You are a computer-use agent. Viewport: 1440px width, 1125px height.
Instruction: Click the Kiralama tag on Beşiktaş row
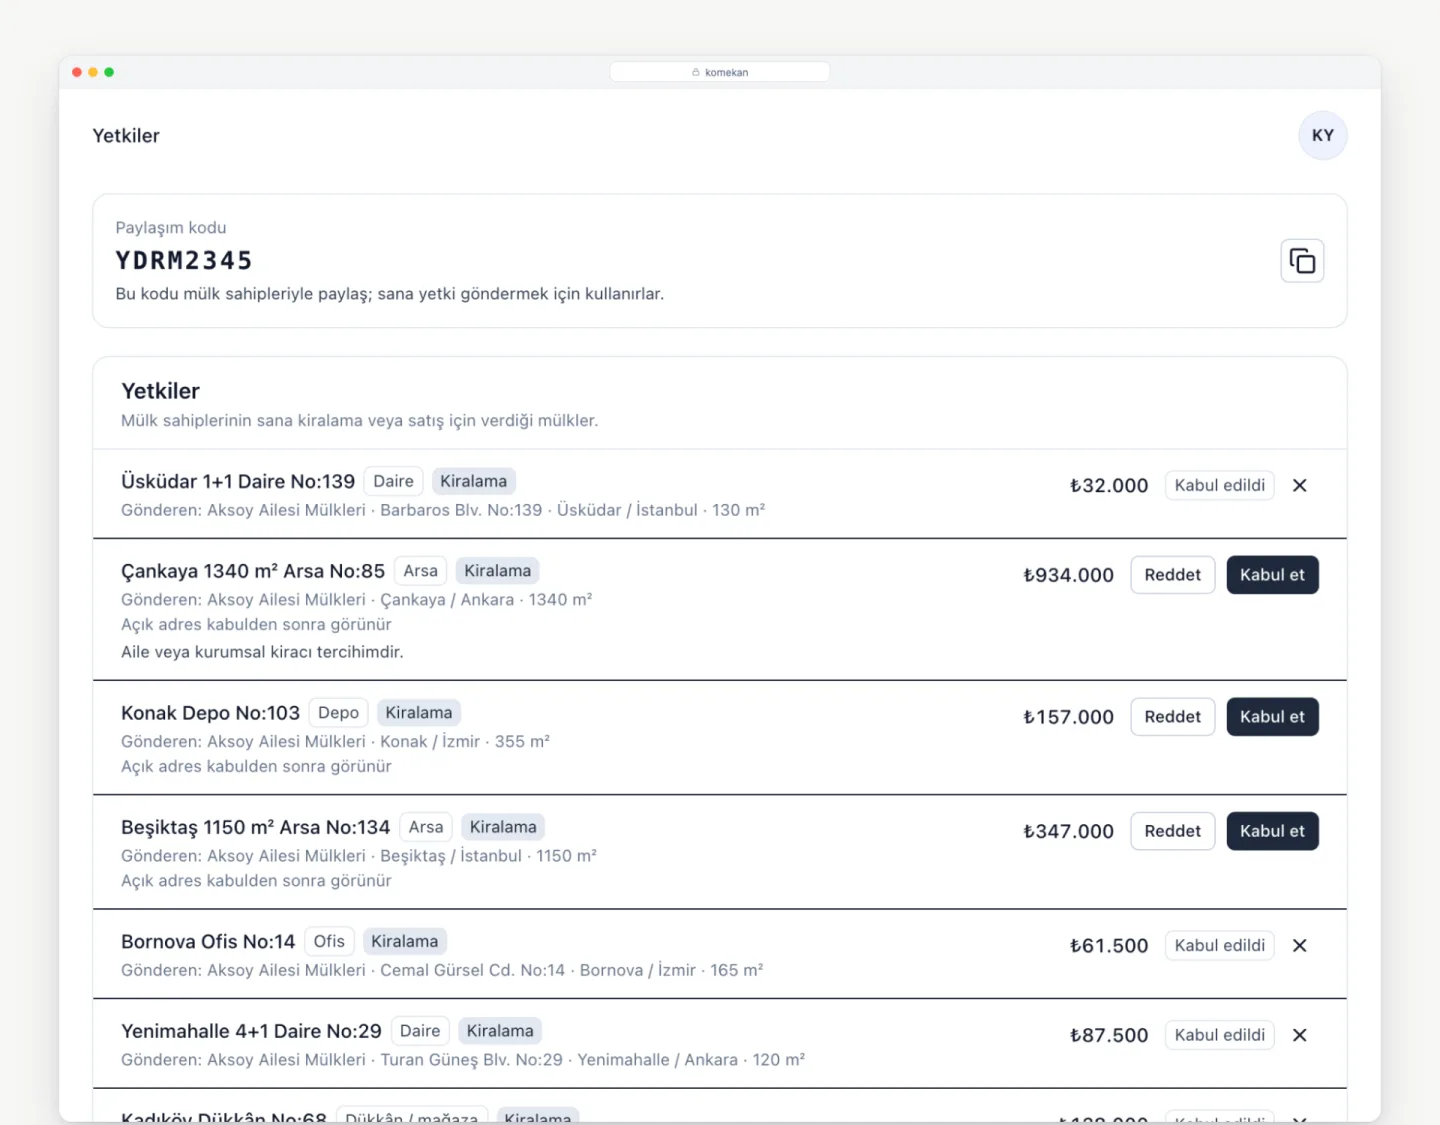click(503, 827)
